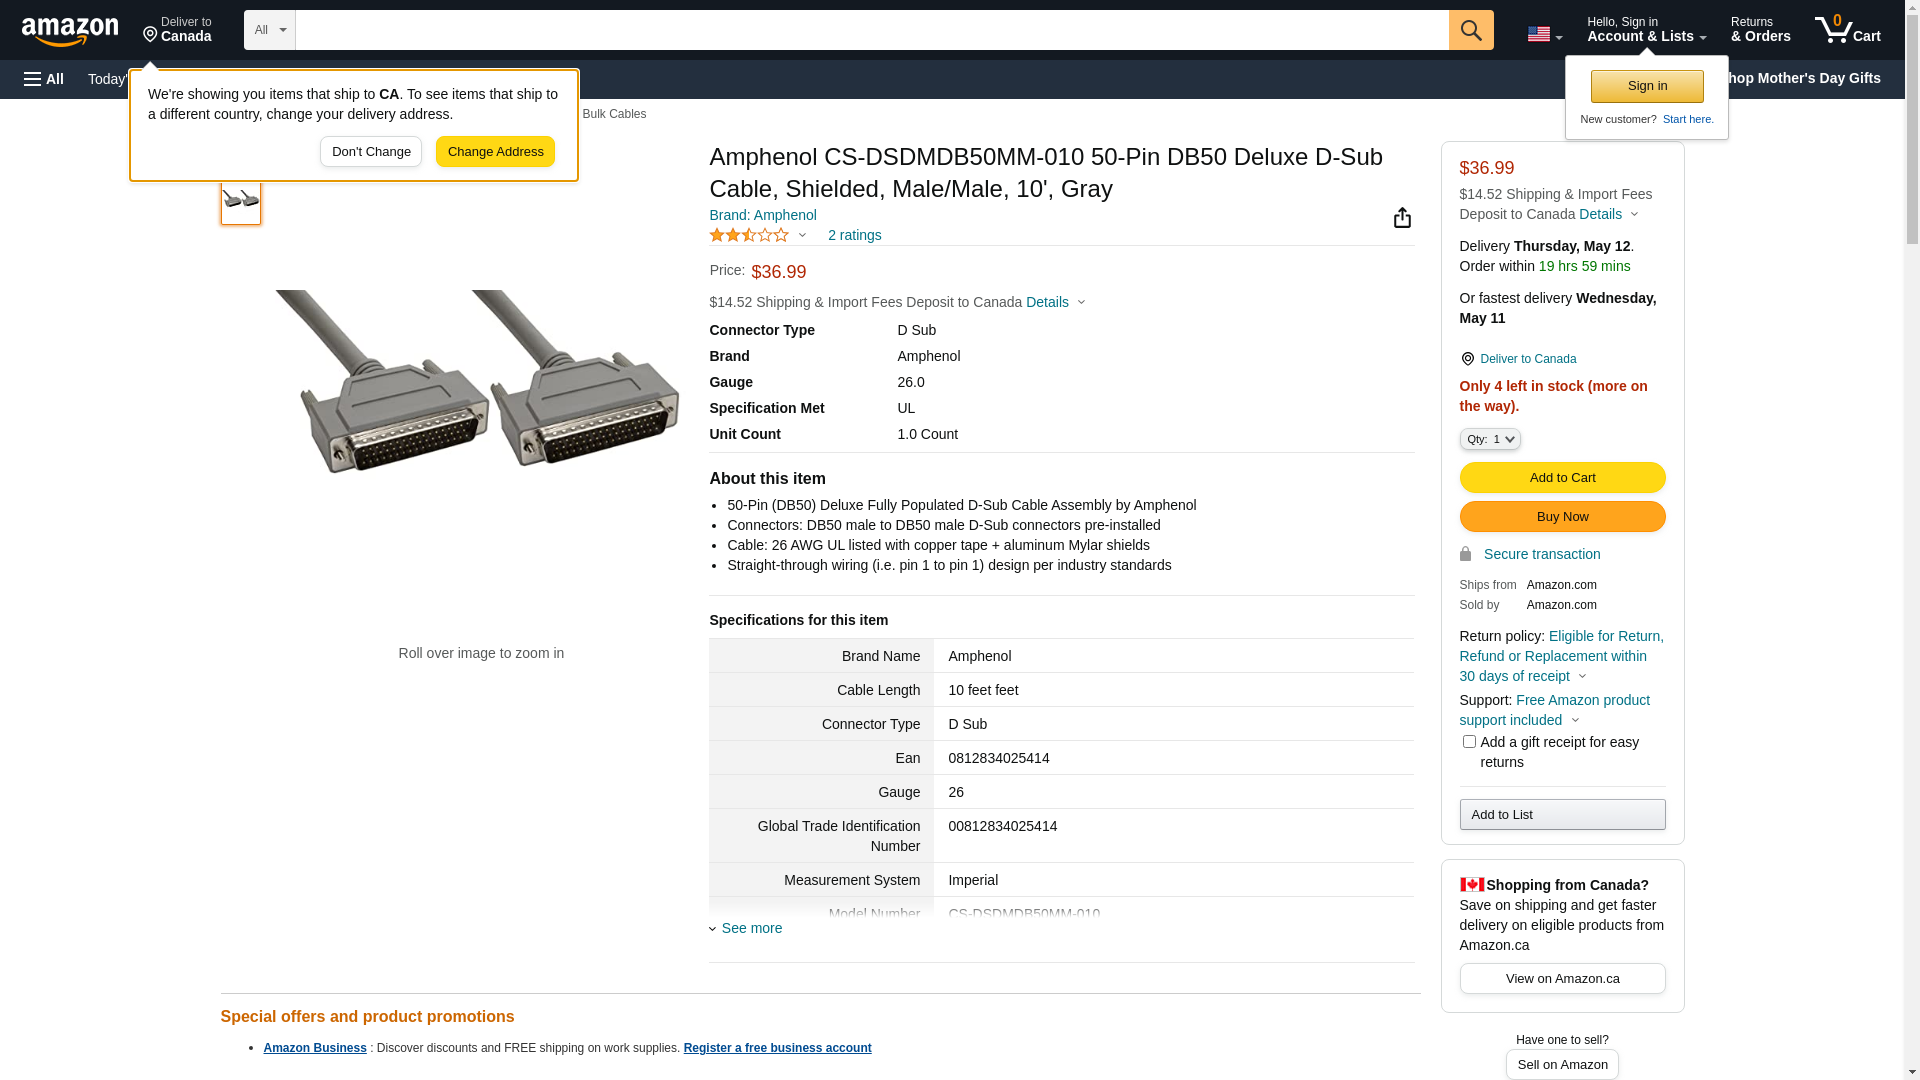Screen dimensions: 1920x1080
Task: Enable the gift receipt checkbox
Action: (x=1469, y=742)
